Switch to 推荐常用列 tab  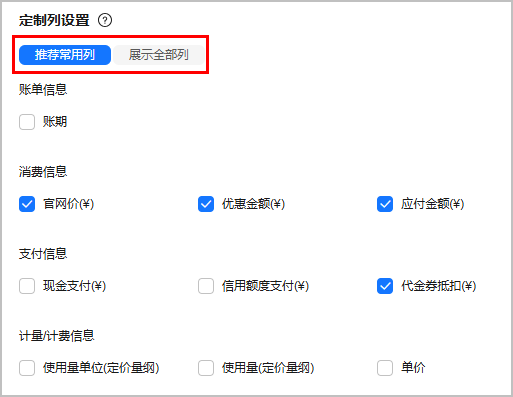(x=65, y=55)
